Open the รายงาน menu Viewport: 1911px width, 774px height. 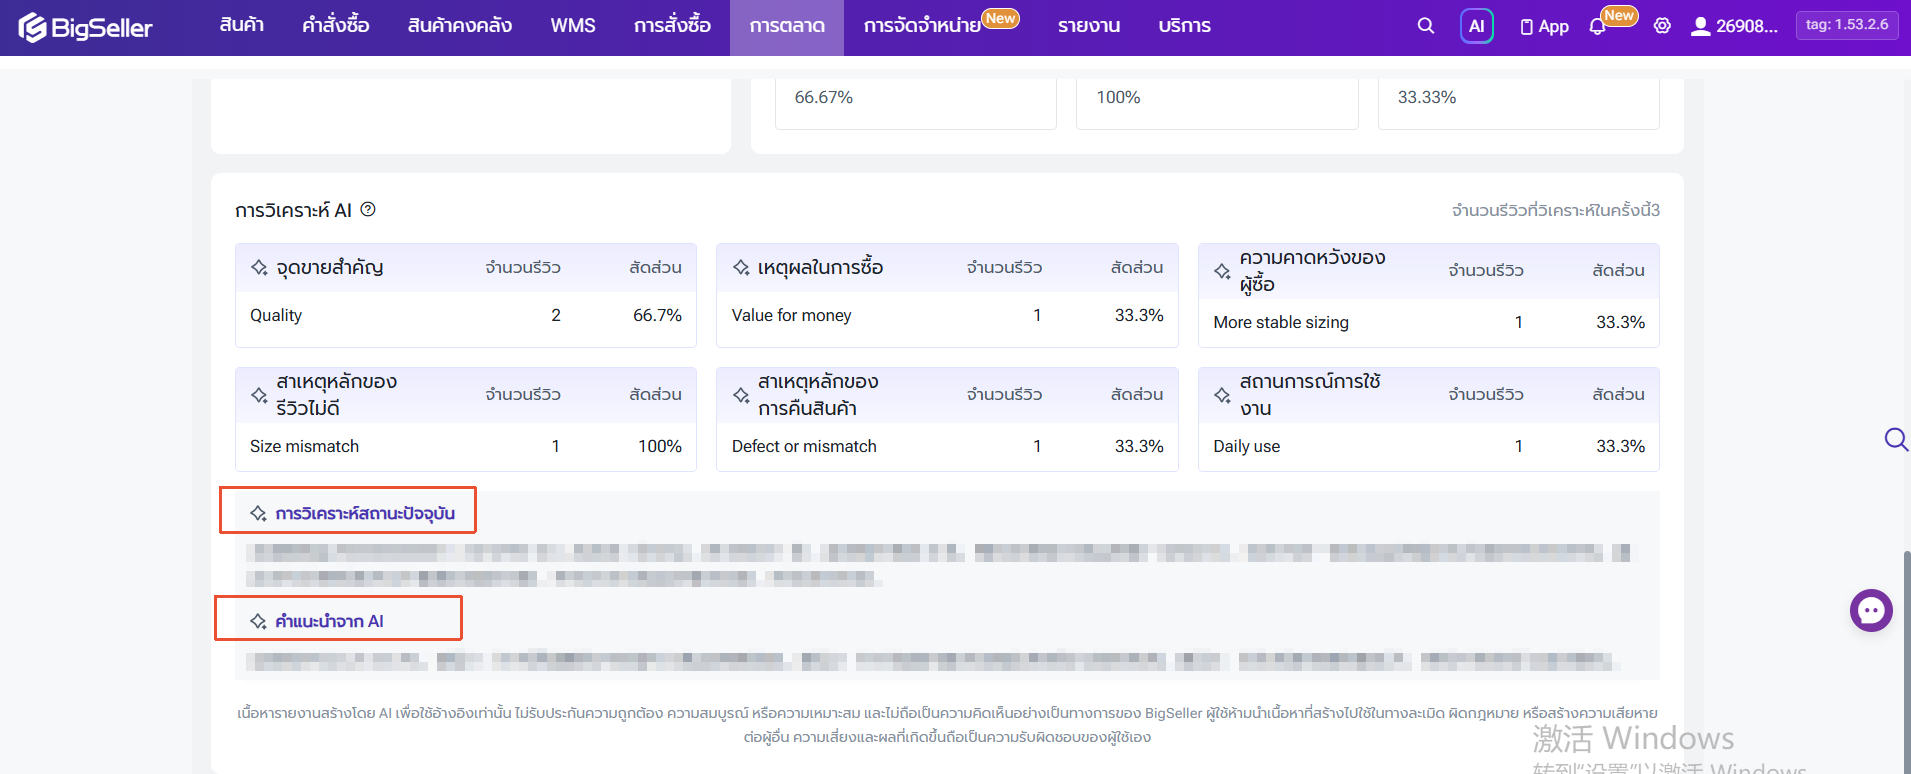pyautogui.click(x=1089, y=26)
